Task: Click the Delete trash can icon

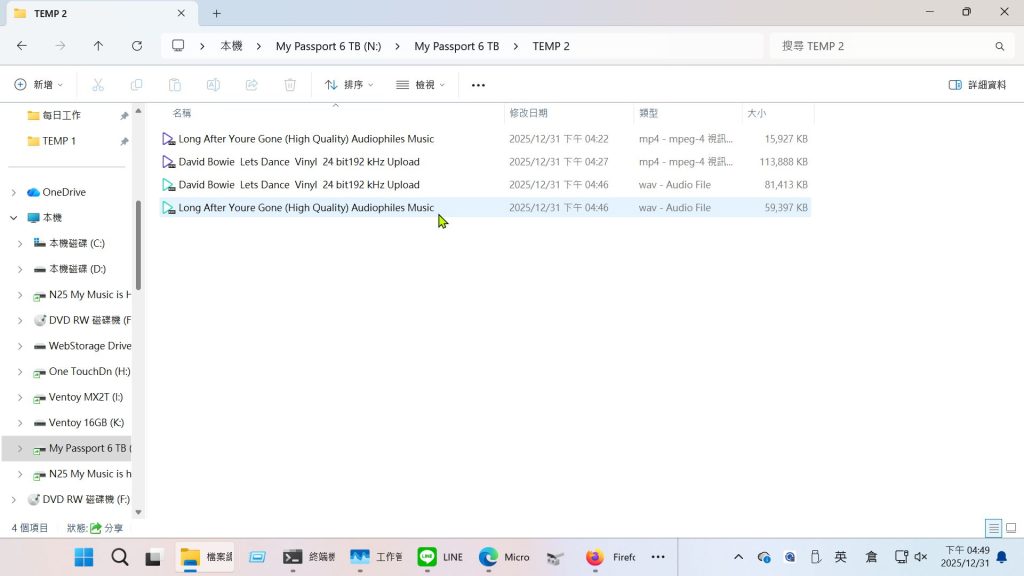Action: [x=290, y=85]
